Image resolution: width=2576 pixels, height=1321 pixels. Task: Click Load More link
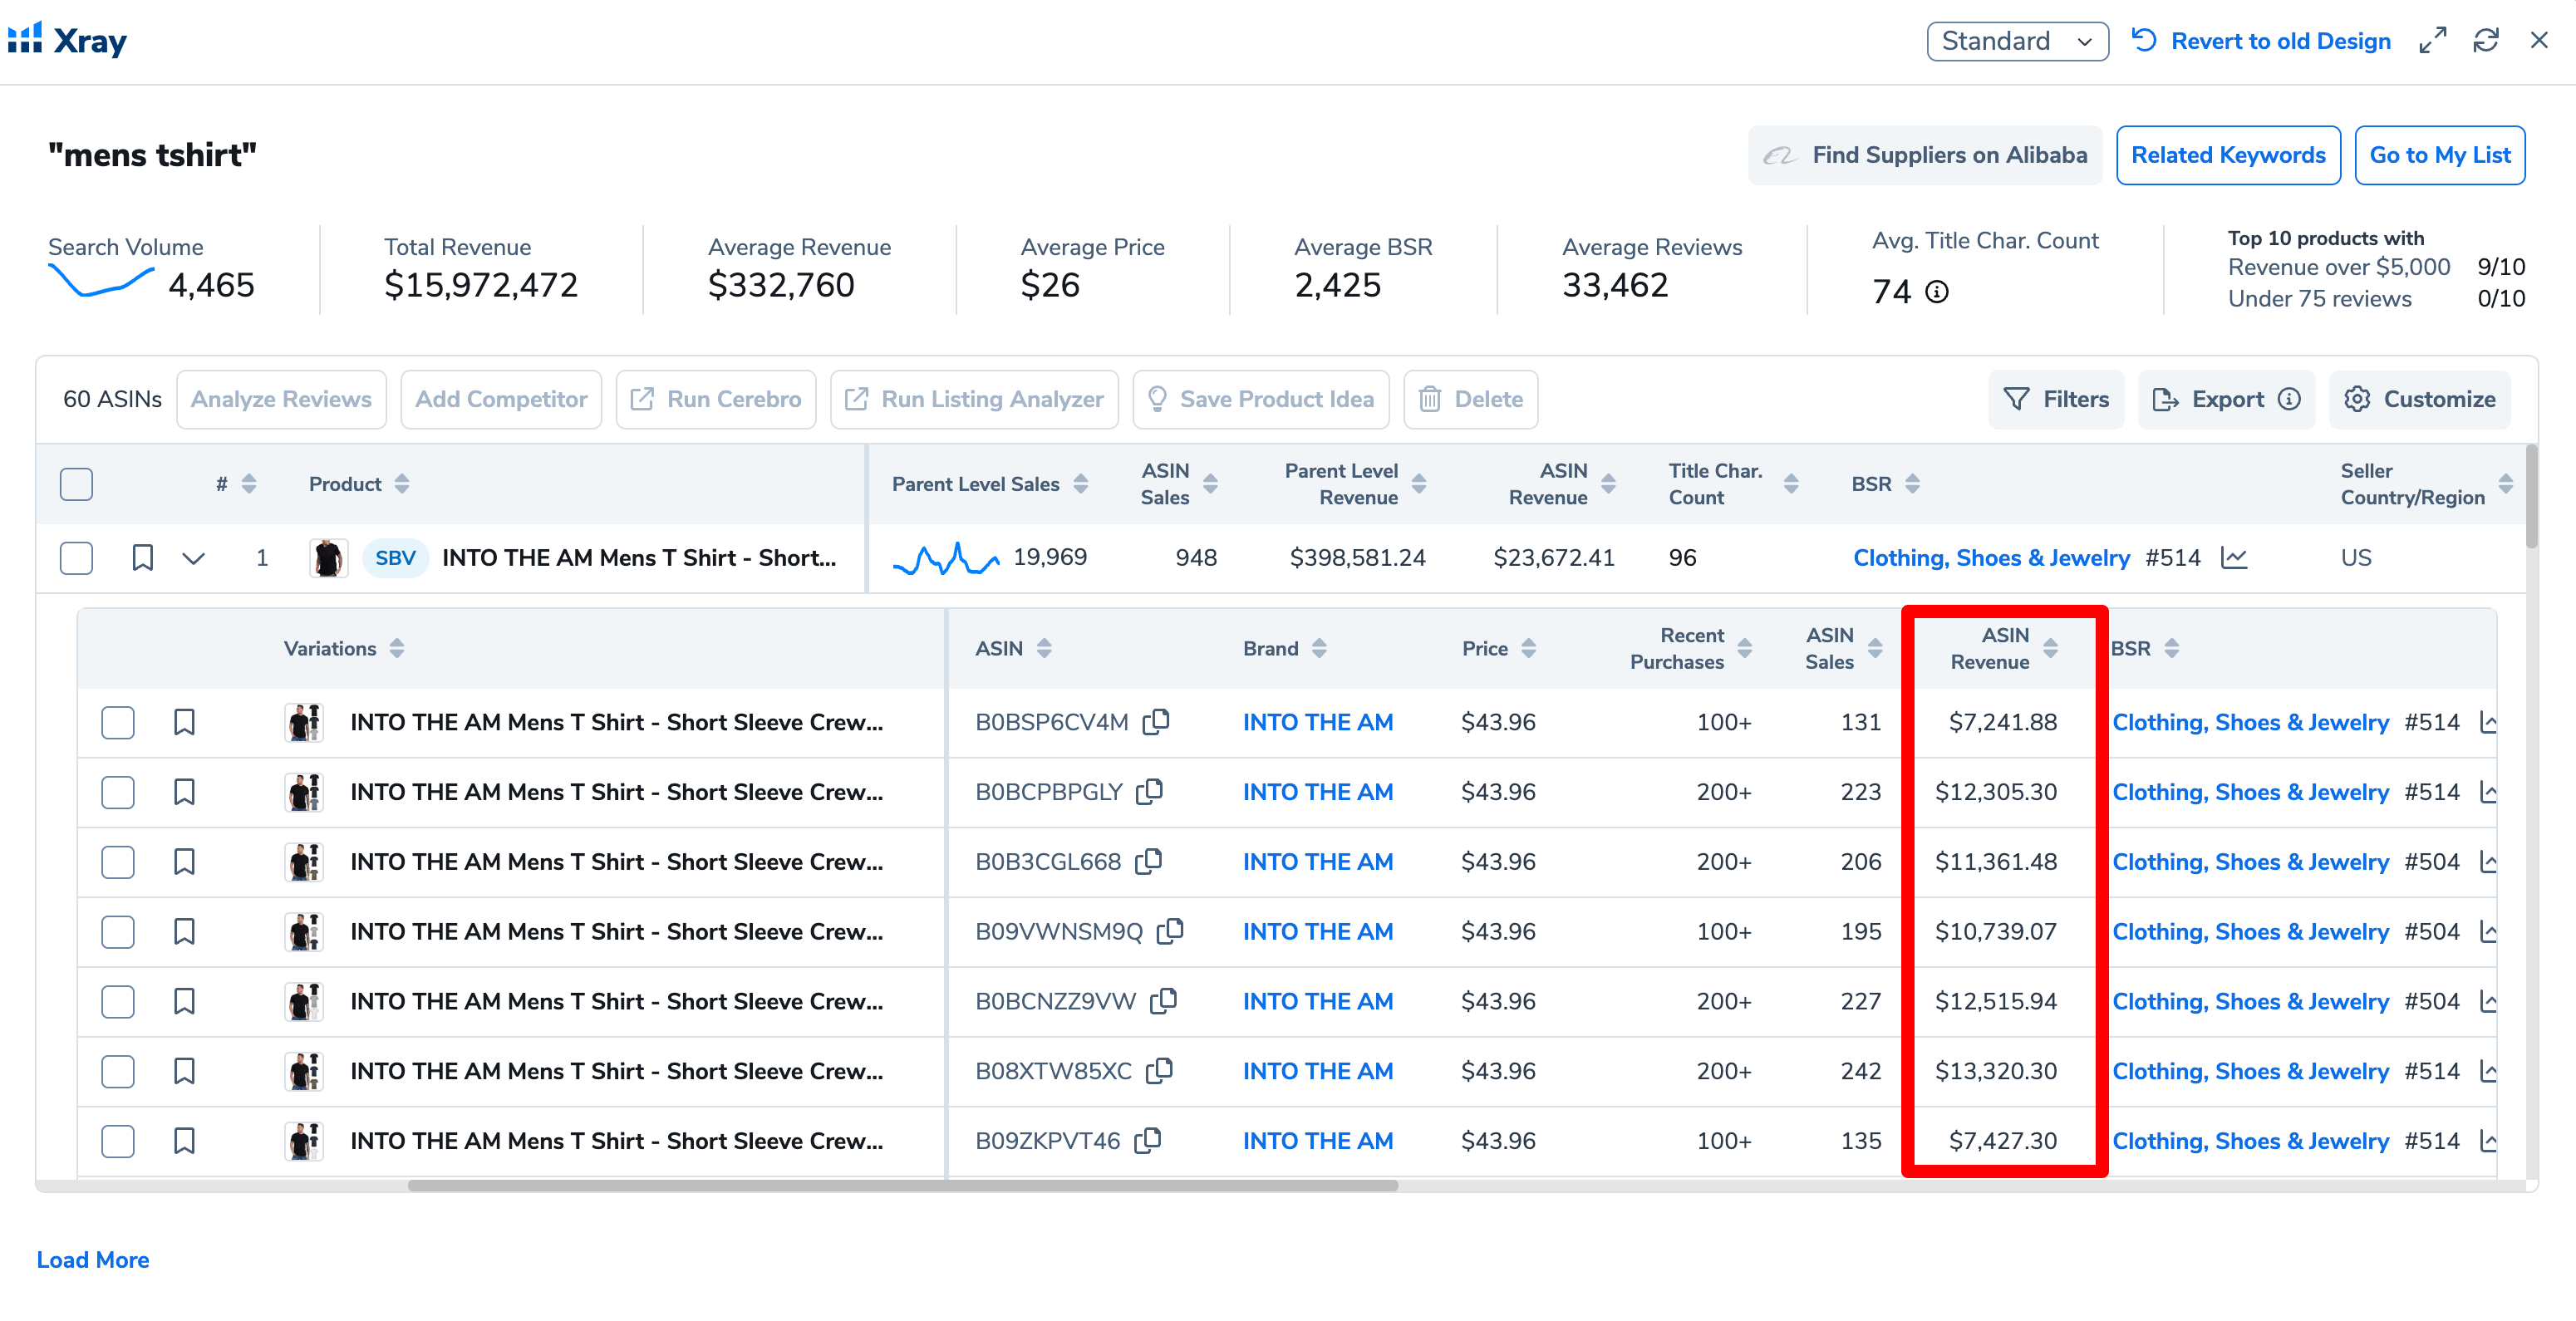(x=93, y=1260)
